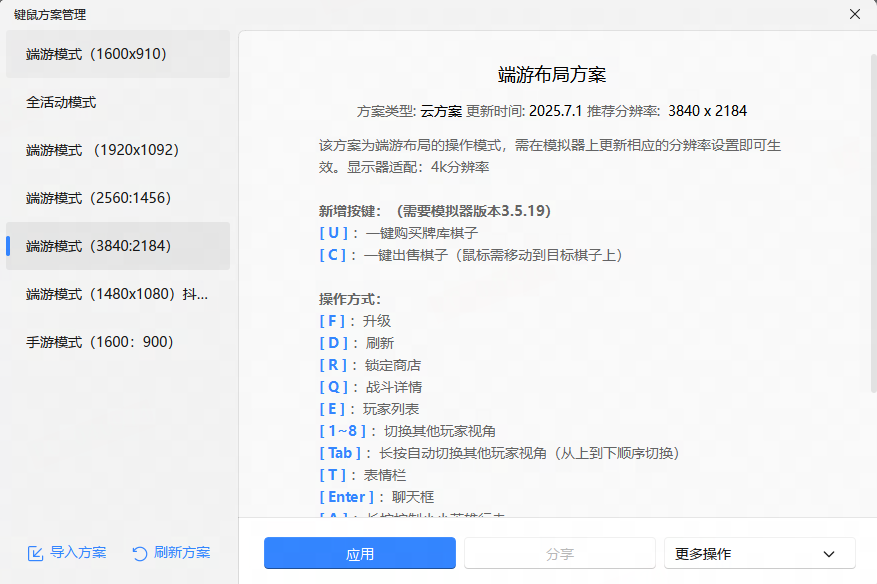Select the active 端游模式（3840:2184）item
The height and width of the screenshot is (584, 877).
click(118, 246)
